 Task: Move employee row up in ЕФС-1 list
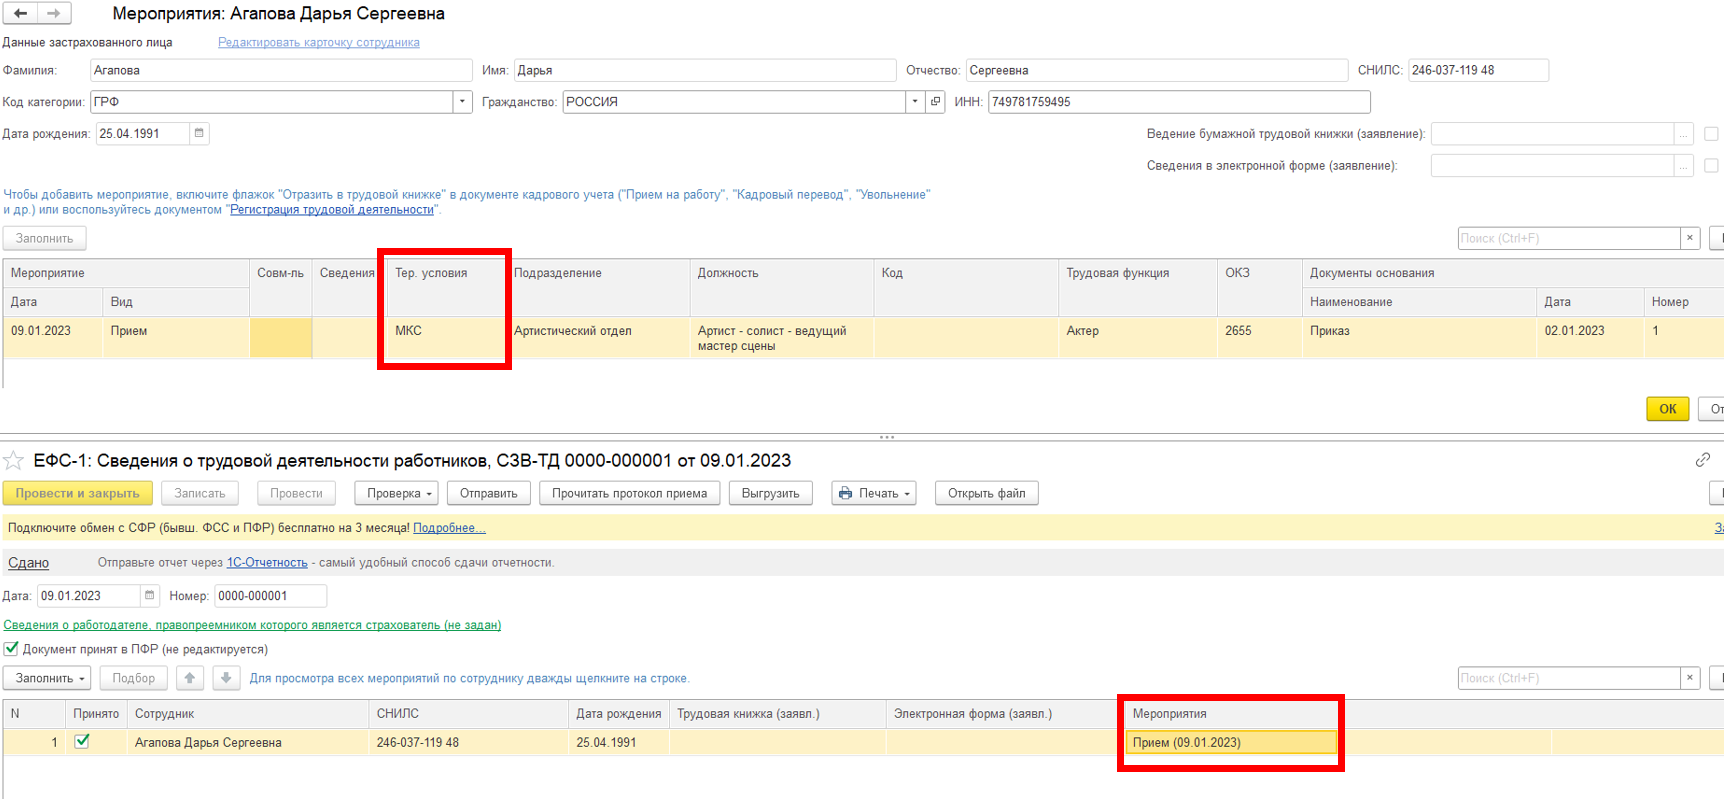[190, 678]
